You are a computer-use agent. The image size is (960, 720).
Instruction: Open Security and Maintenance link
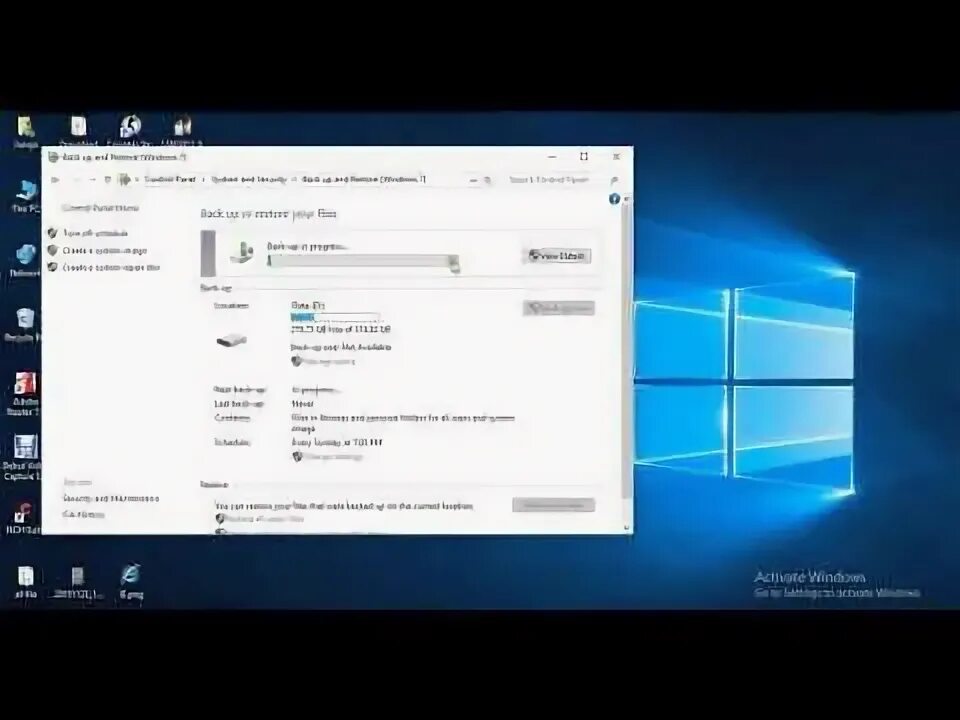pyautogui.click(x=111, y=498)
